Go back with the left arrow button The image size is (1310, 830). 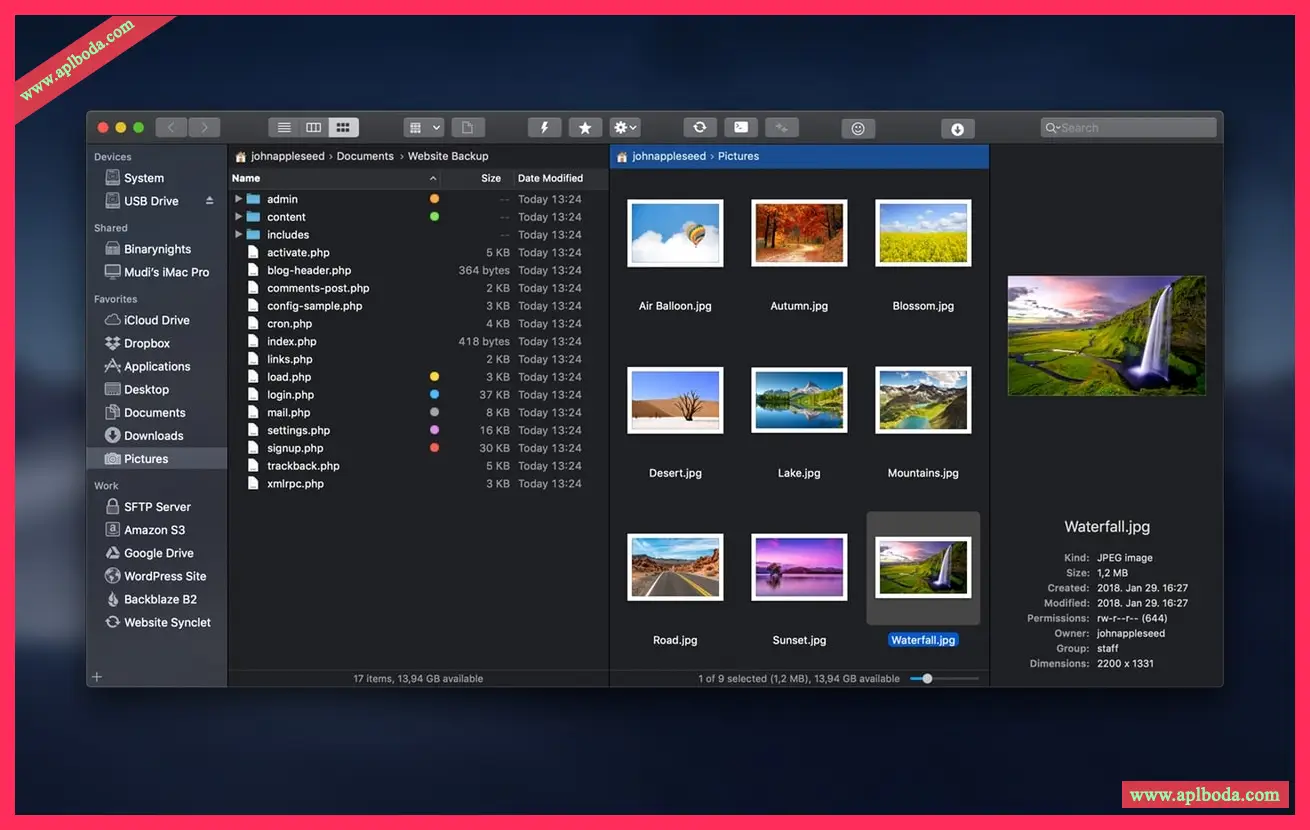(x=171, y=127)
